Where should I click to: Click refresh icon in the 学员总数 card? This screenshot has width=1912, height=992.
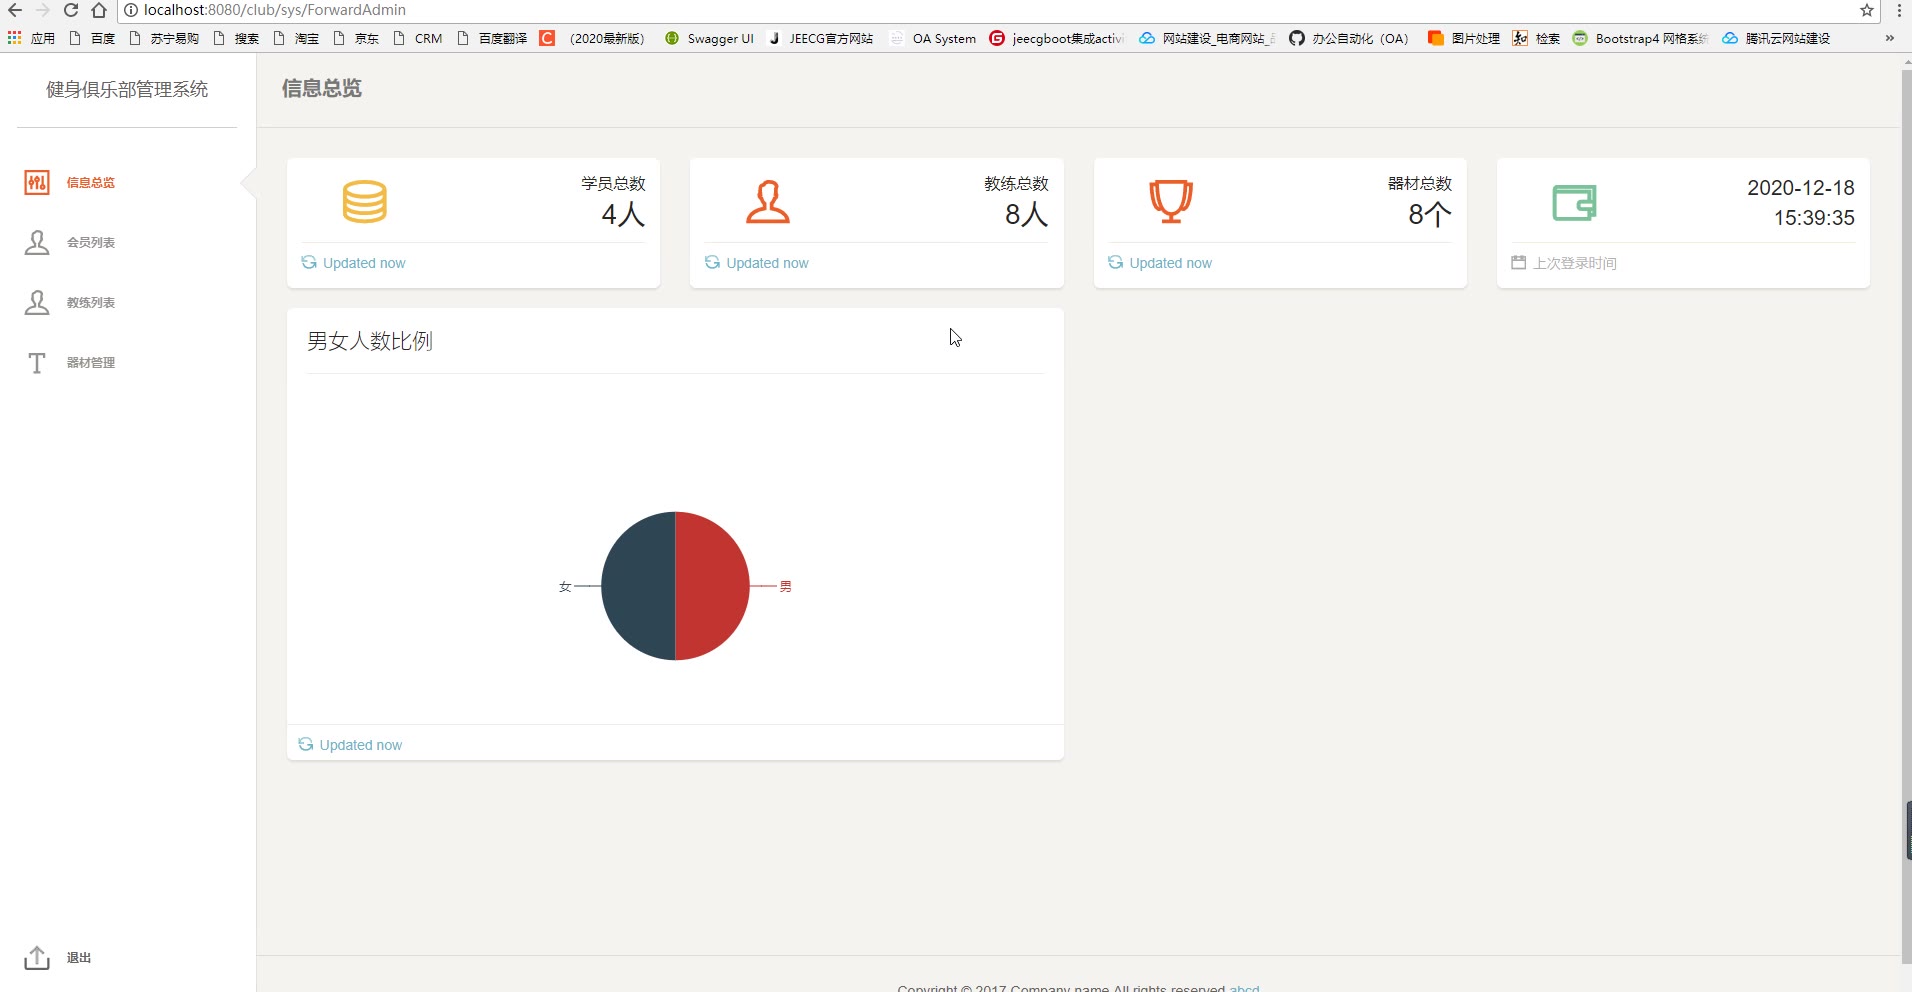click(309, 262)
